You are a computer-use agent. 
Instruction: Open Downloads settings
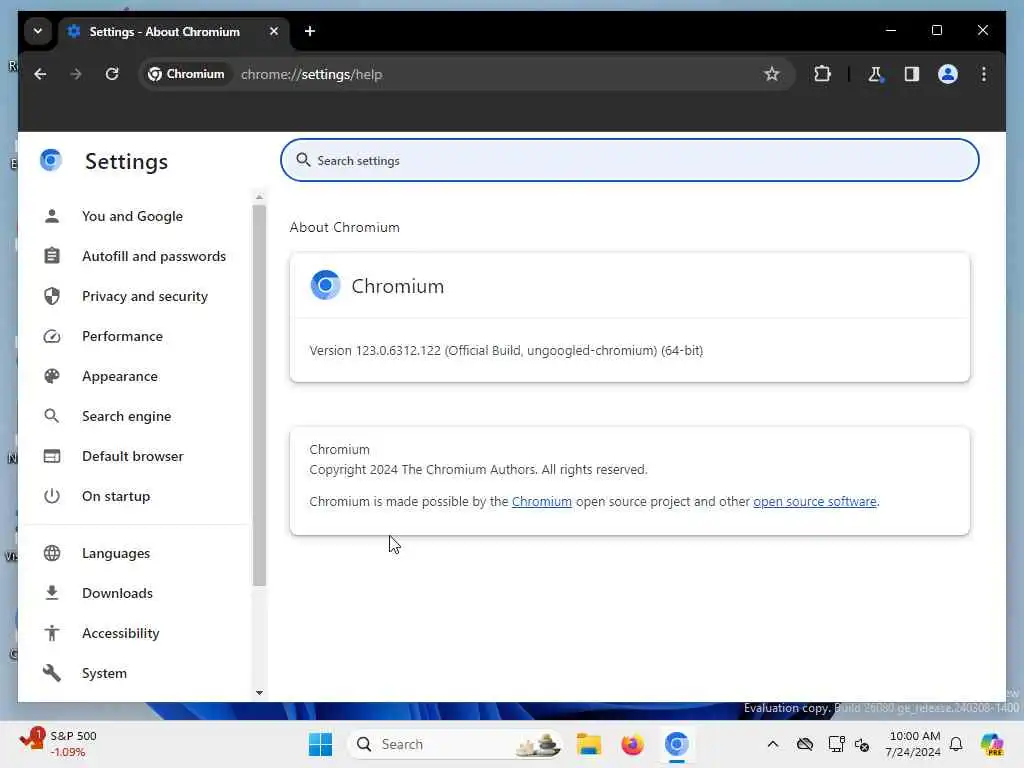point(117,593)
